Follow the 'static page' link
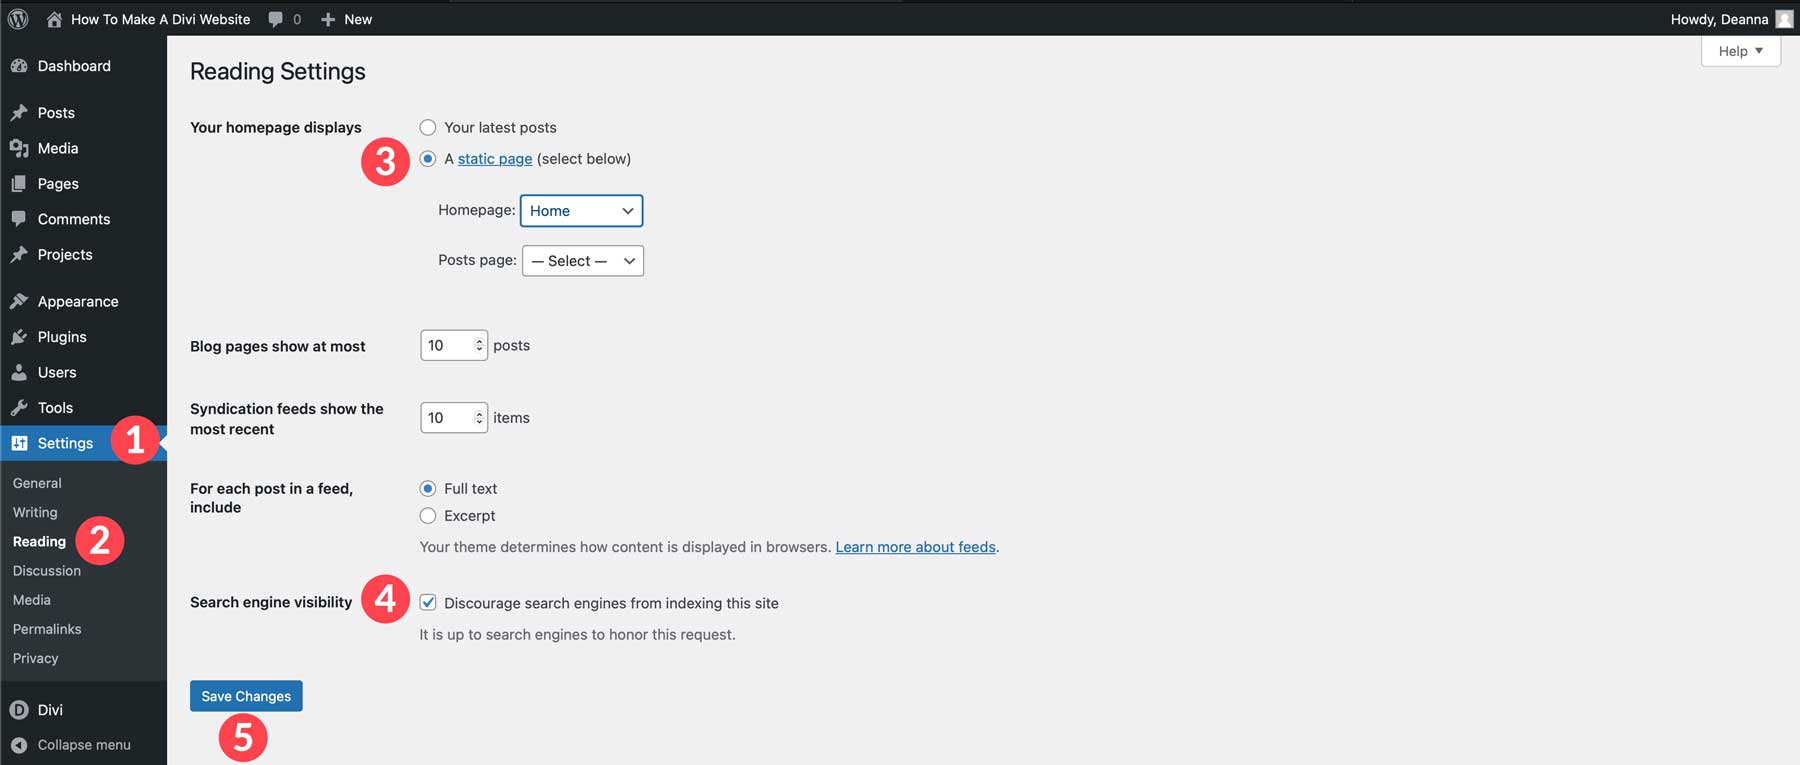The width and height of the screenshot is (1800, 765). pyautogui.click(x=495, y=159)
